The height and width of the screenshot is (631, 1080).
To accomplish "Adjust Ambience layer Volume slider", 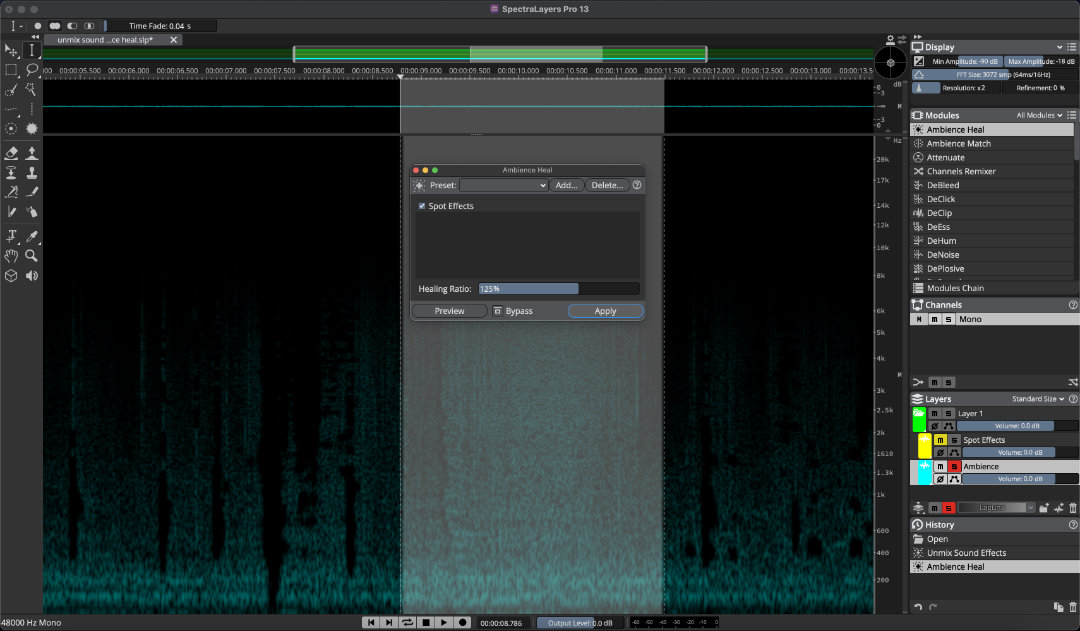I will click(1019, 479).
